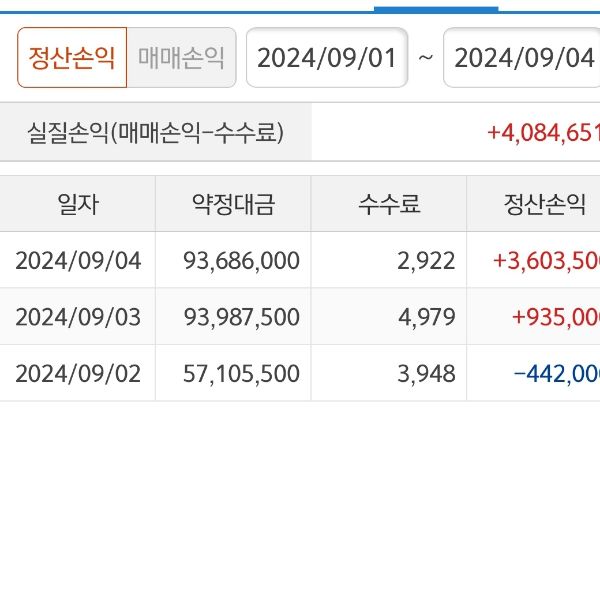The height and width of the screenshot is (600, 600).
Task: Click the 93,987,500 약정대금 cell
Action: (x=242, y=317)
